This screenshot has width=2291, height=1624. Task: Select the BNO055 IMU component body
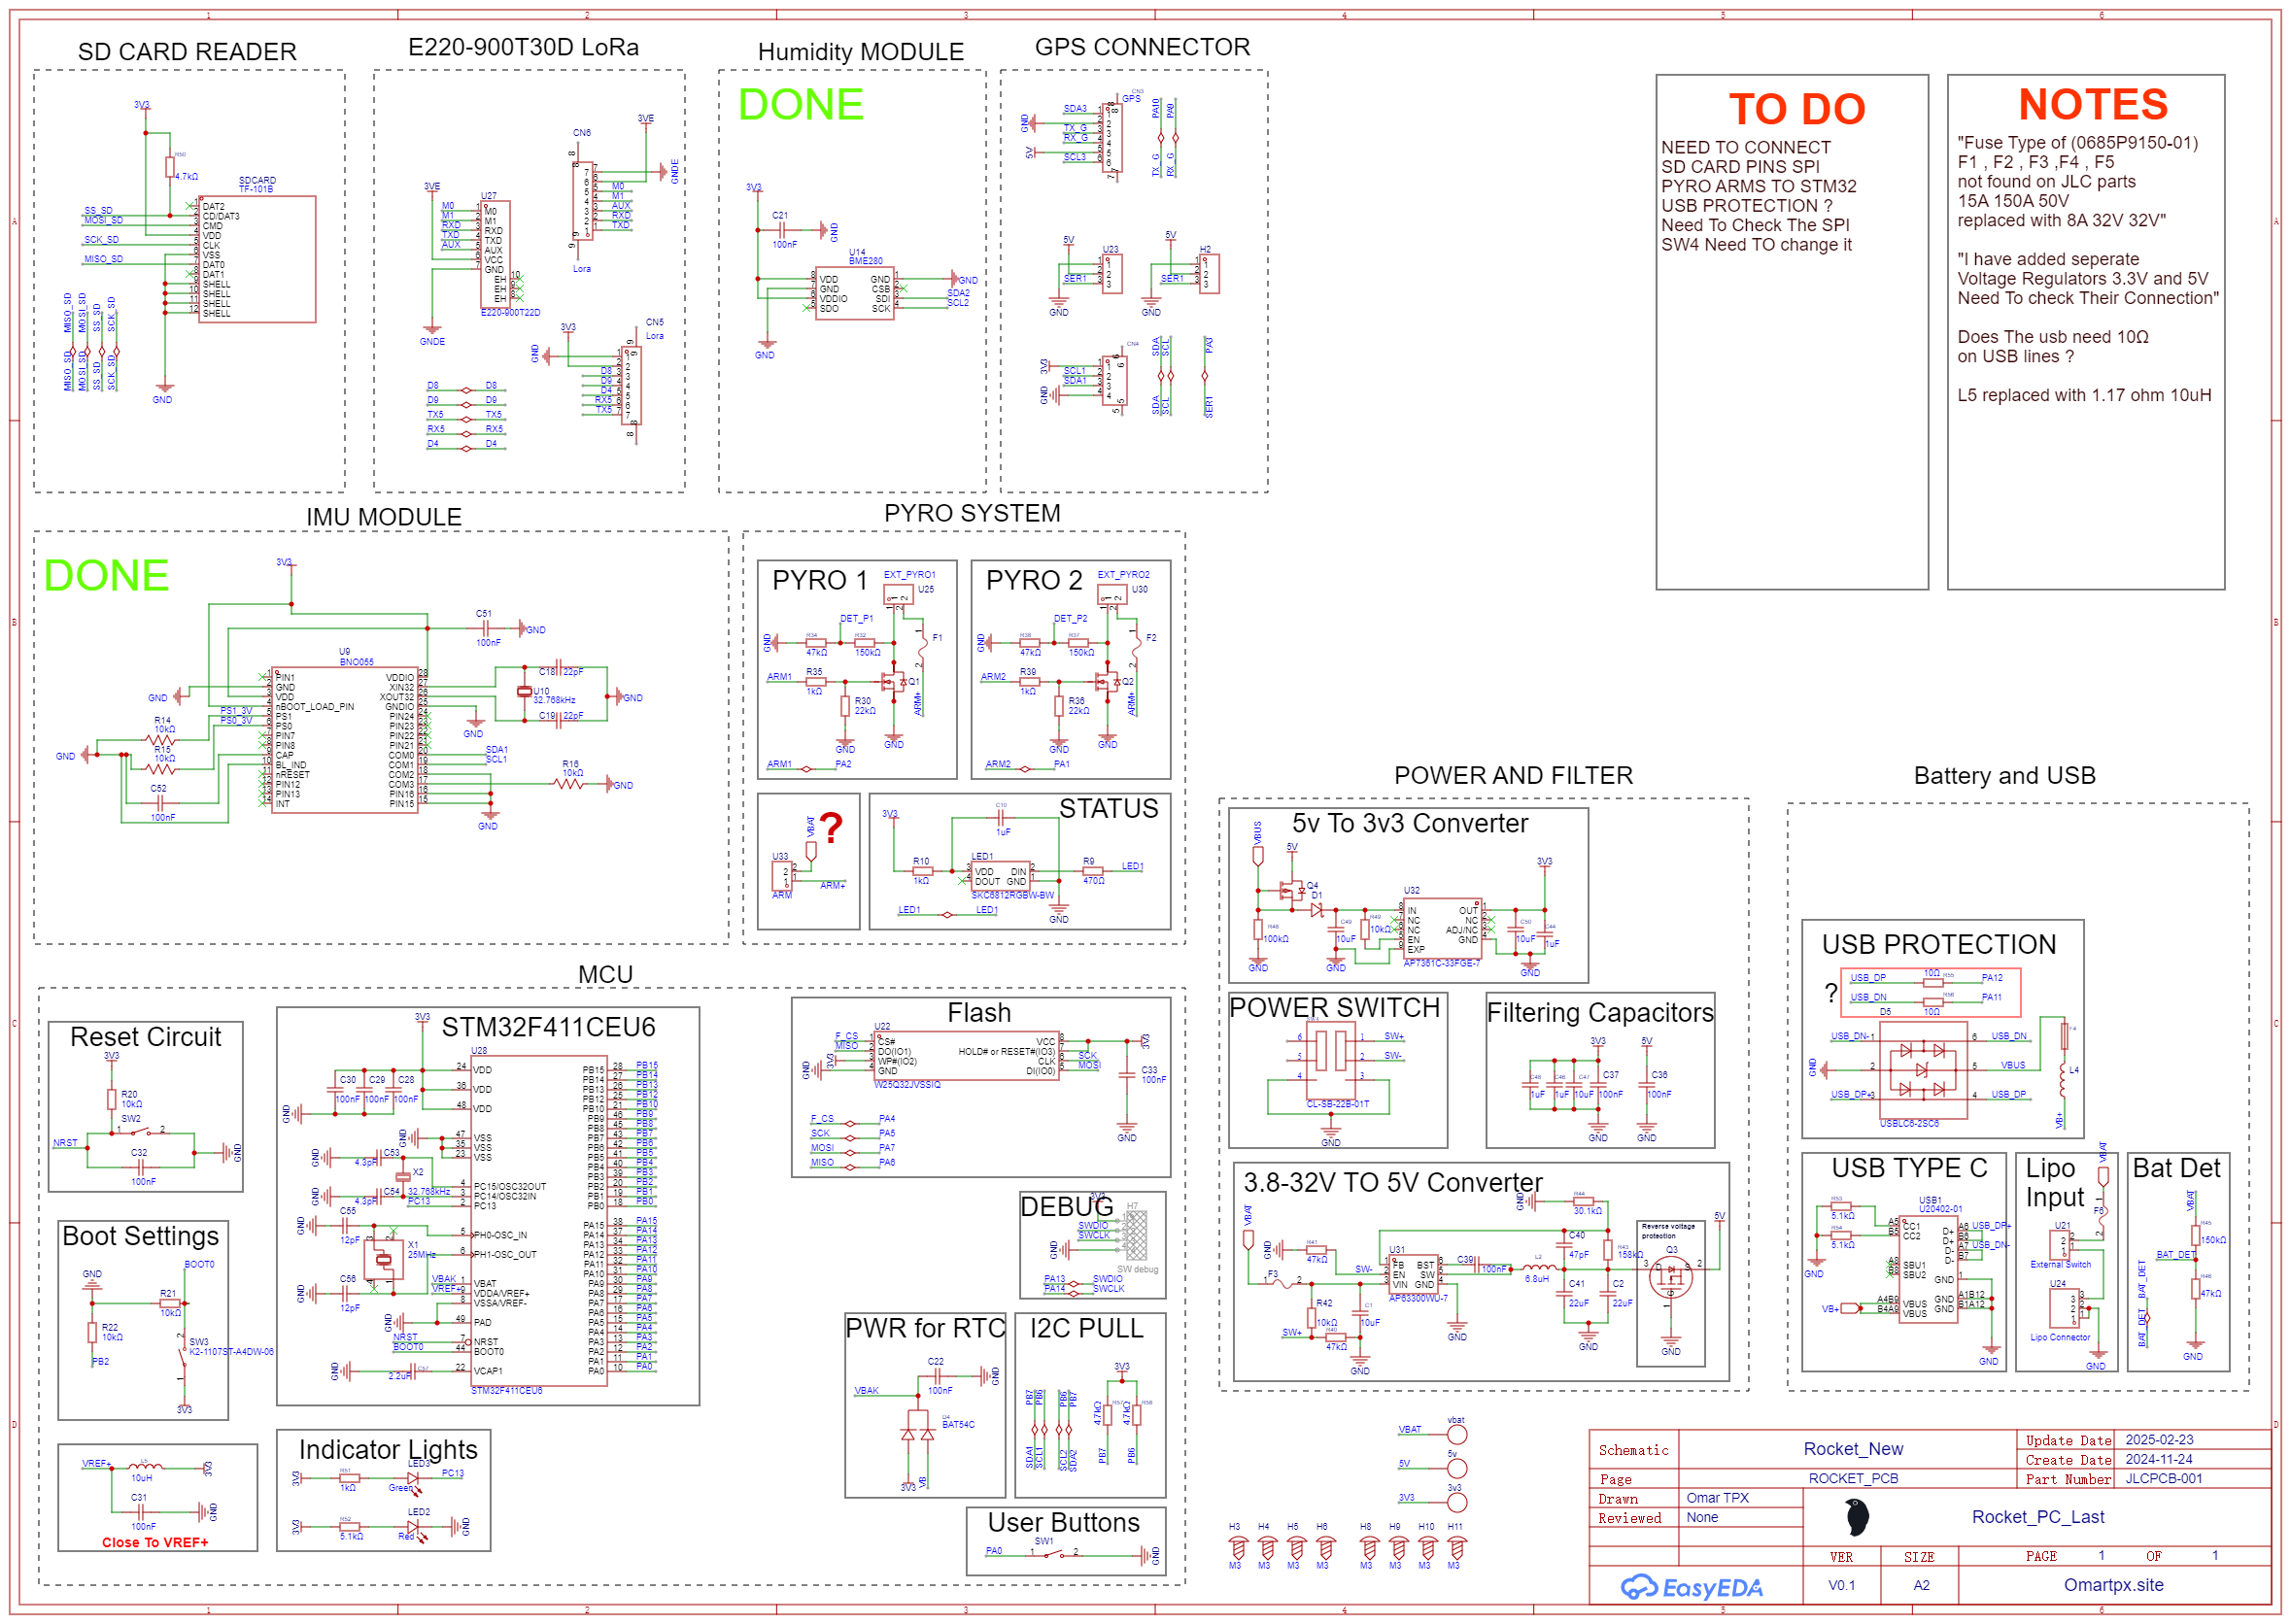coord(345,740)
